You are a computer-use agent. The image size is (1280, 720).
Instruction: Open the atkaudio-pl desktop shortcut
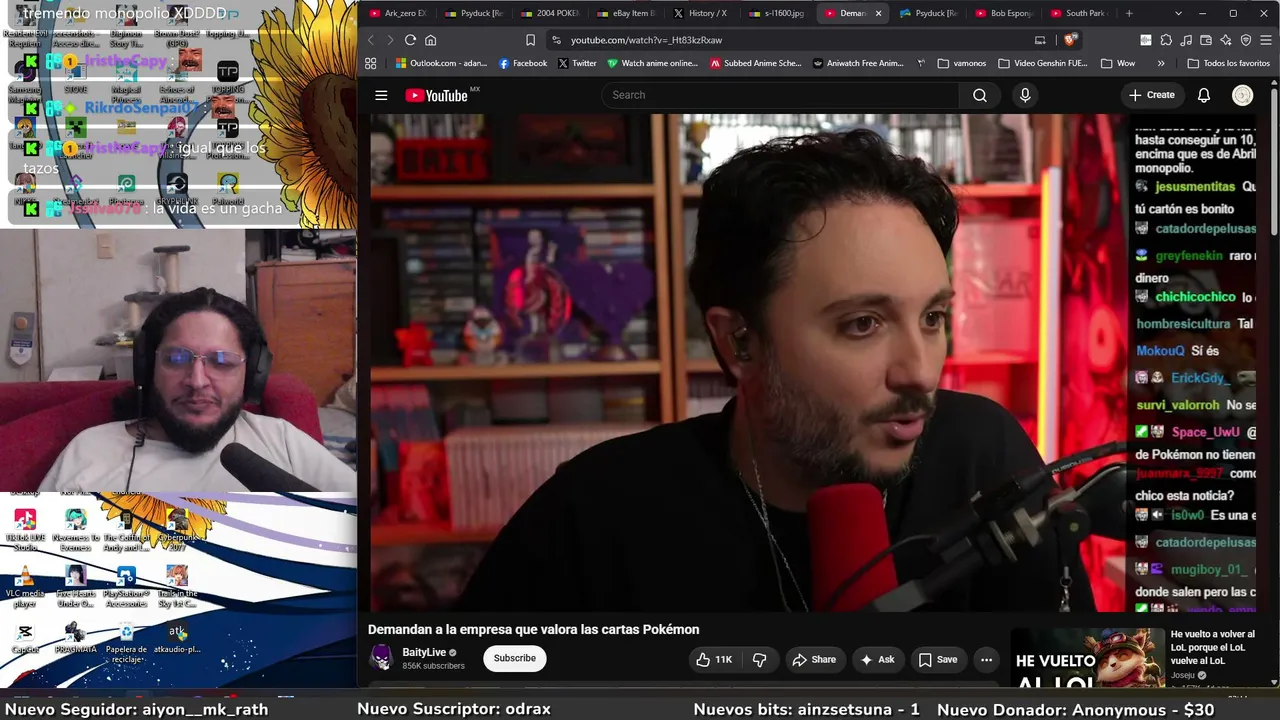[x=177, y=638]
